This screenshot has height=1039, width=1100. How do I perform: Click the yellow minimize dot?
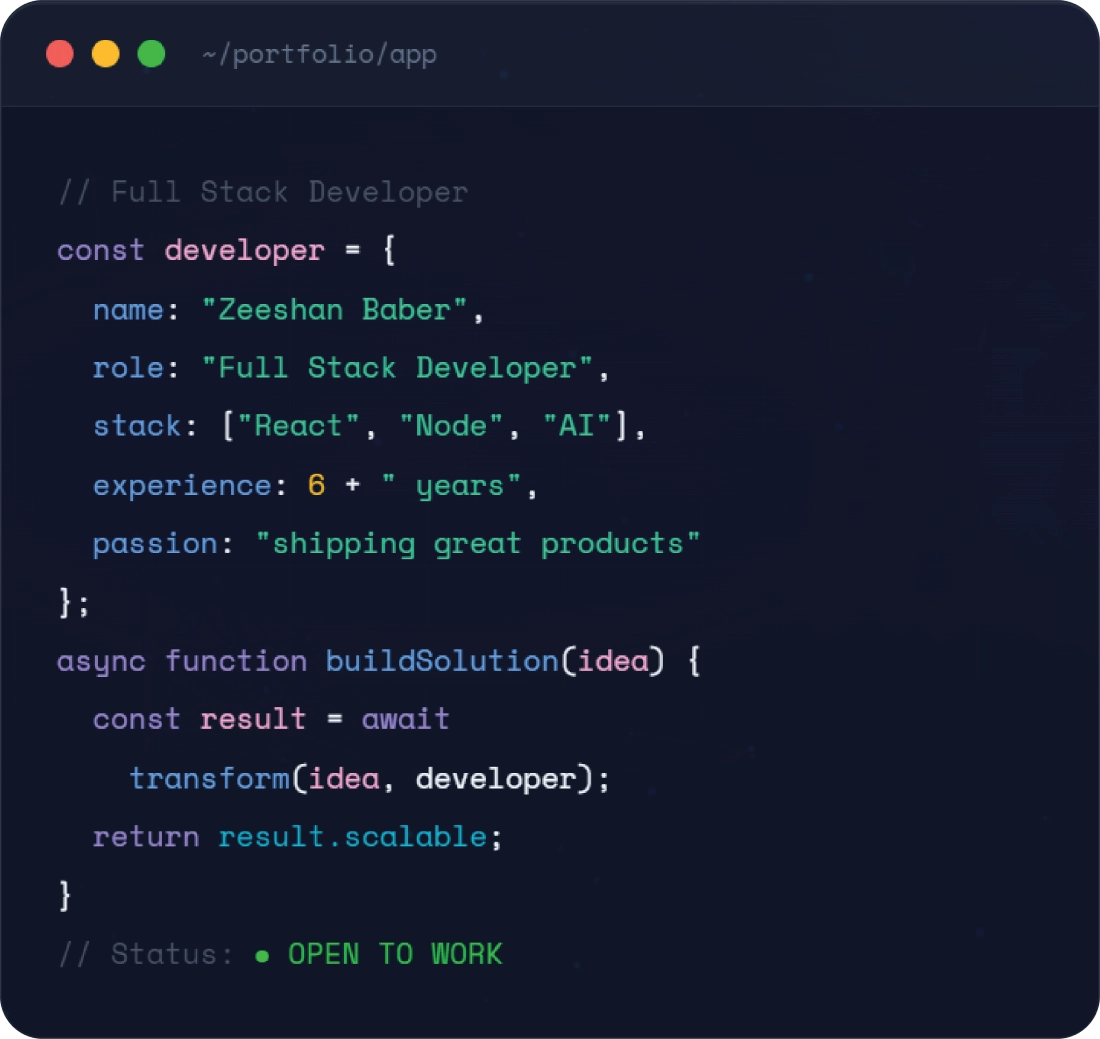(x=106, y=54)
